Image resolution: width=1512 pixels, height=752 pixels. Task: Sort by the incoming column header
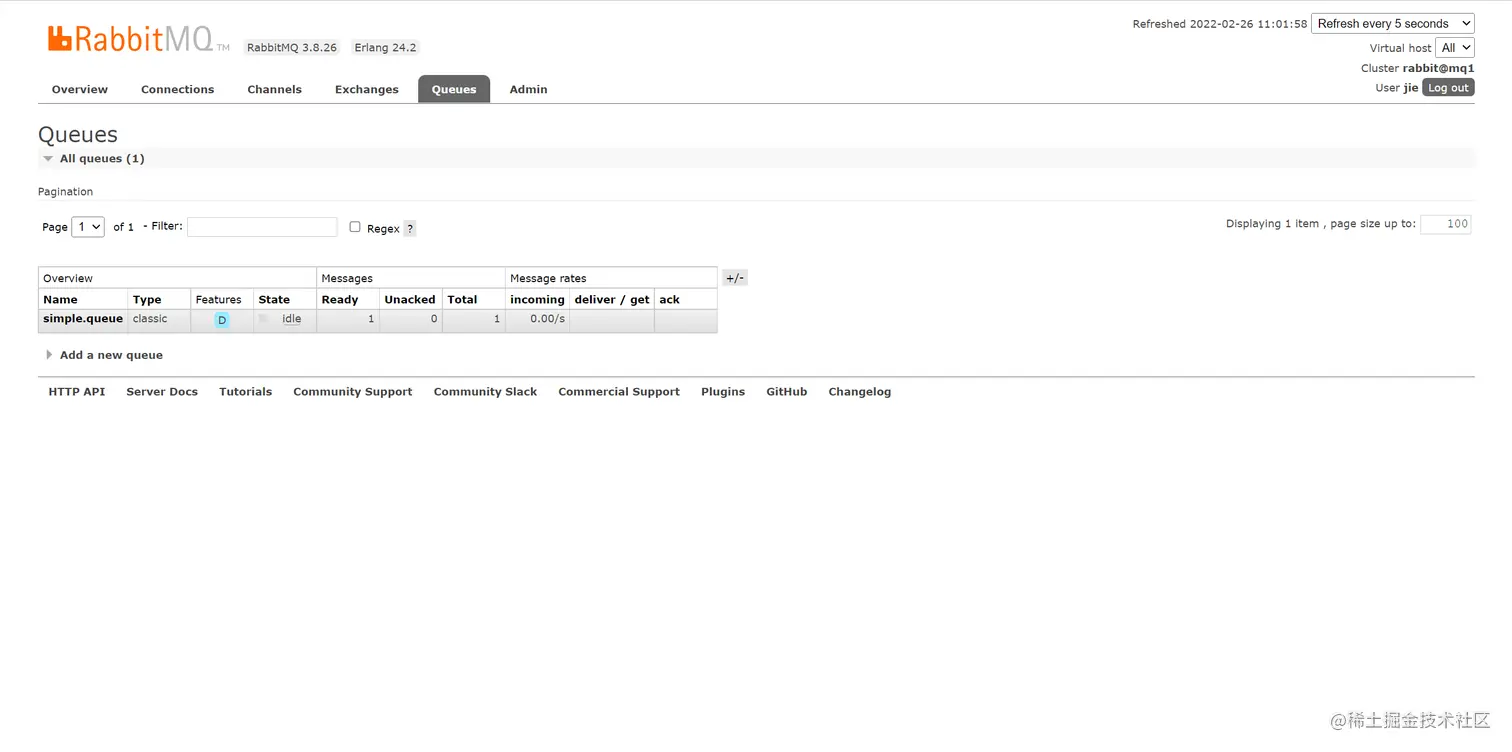(x=537, y=300)
